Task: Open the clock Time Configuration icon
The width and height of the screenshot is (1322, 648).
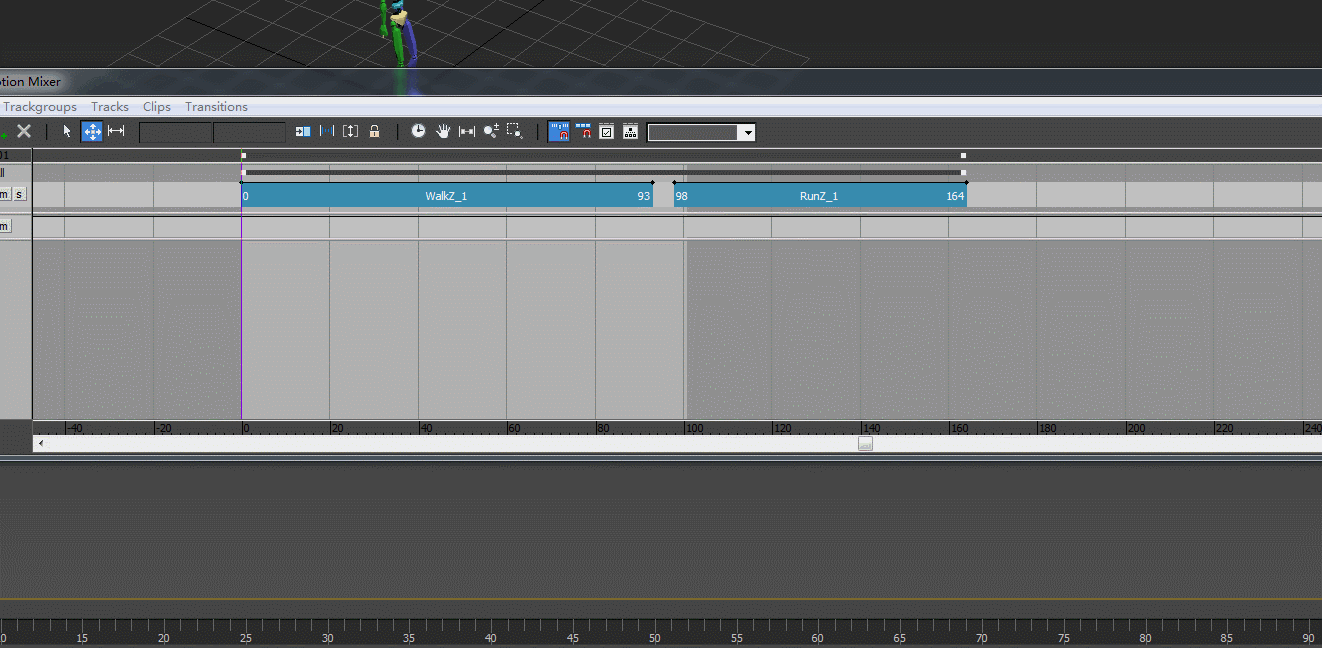Action: 419,131
